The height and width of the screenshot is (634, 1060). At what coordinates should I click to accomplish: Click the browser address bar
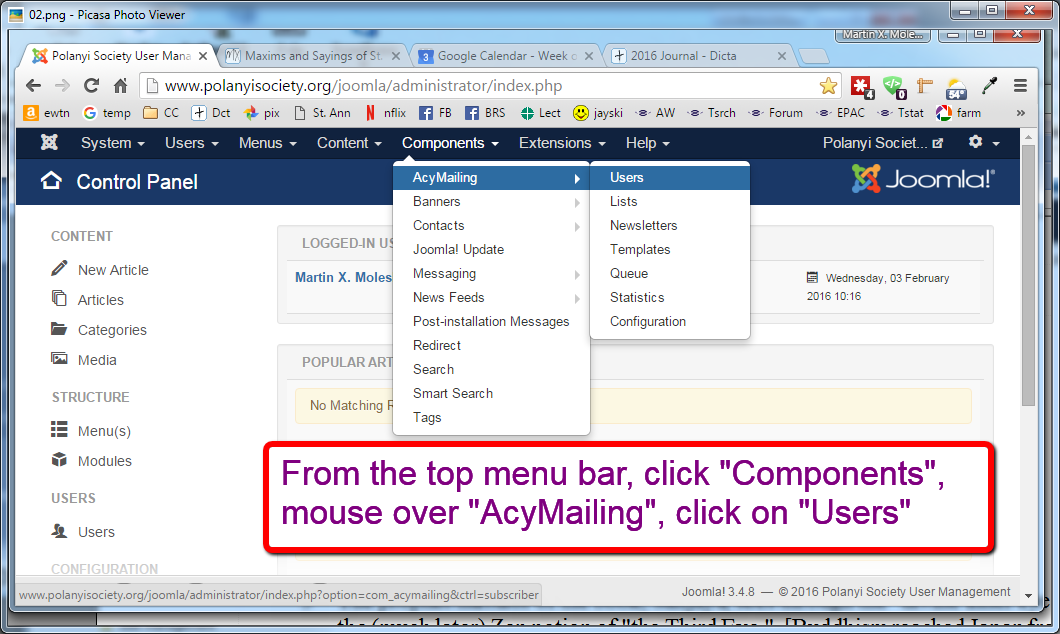tap(480, 86)
